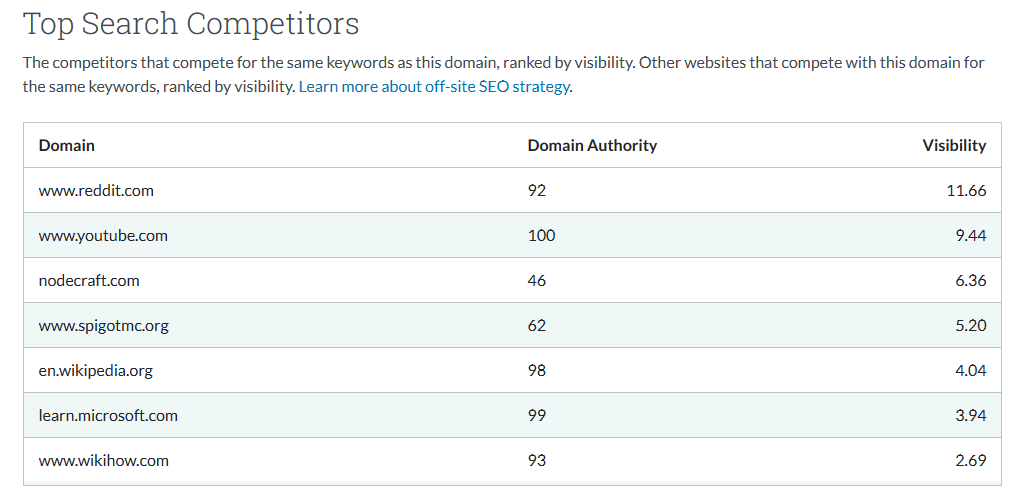1016x501 pixels.
Task: Click the Domain Authority column header
Action: click(592, 146)
